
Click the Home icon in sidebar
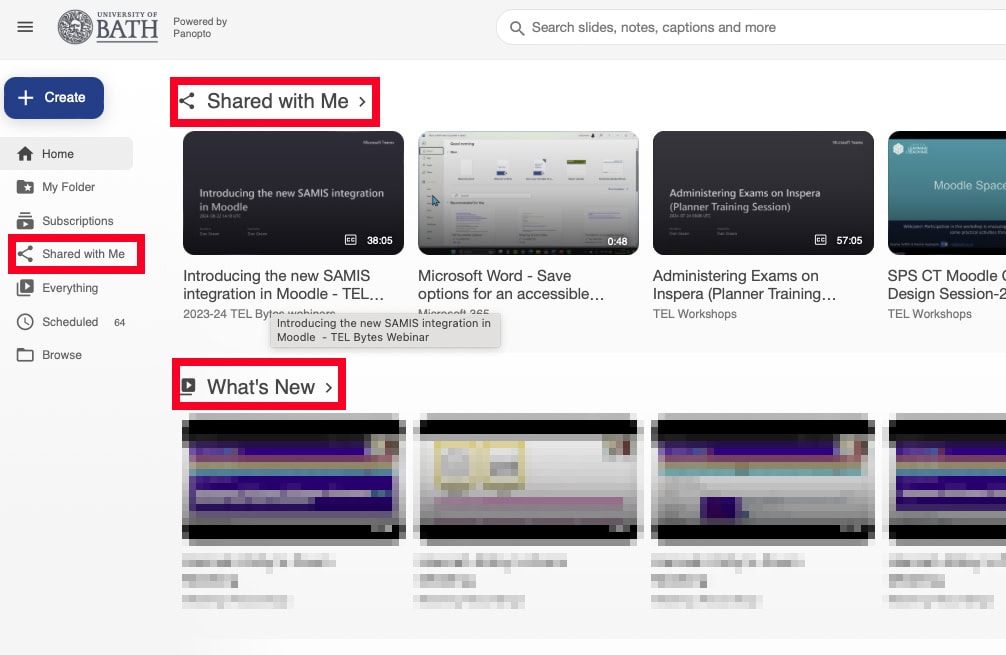[25, 154]
